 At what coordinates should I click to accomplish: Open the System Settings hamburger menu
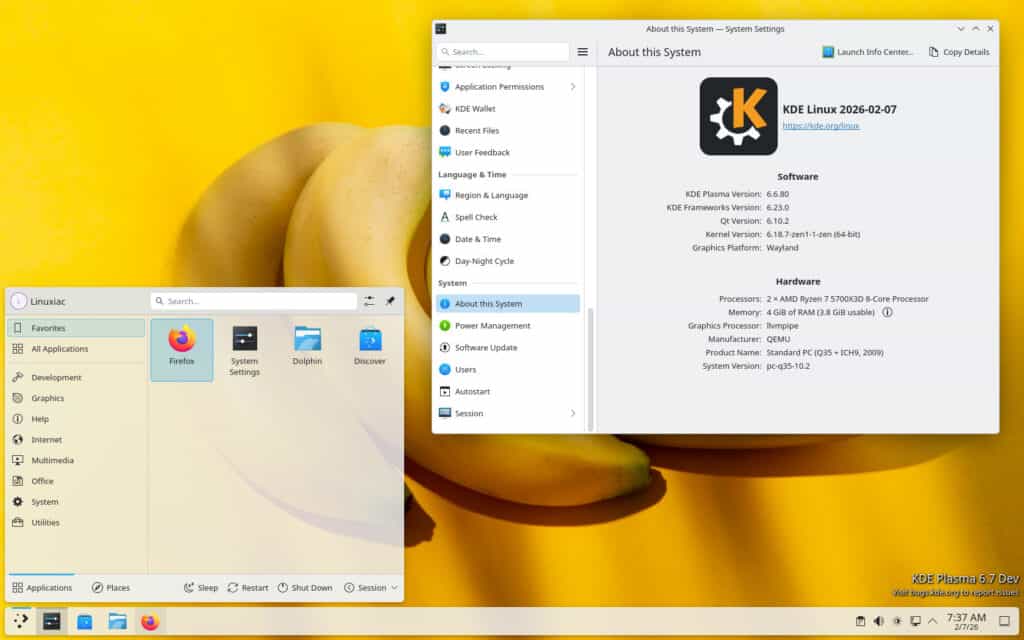(583, 51)
